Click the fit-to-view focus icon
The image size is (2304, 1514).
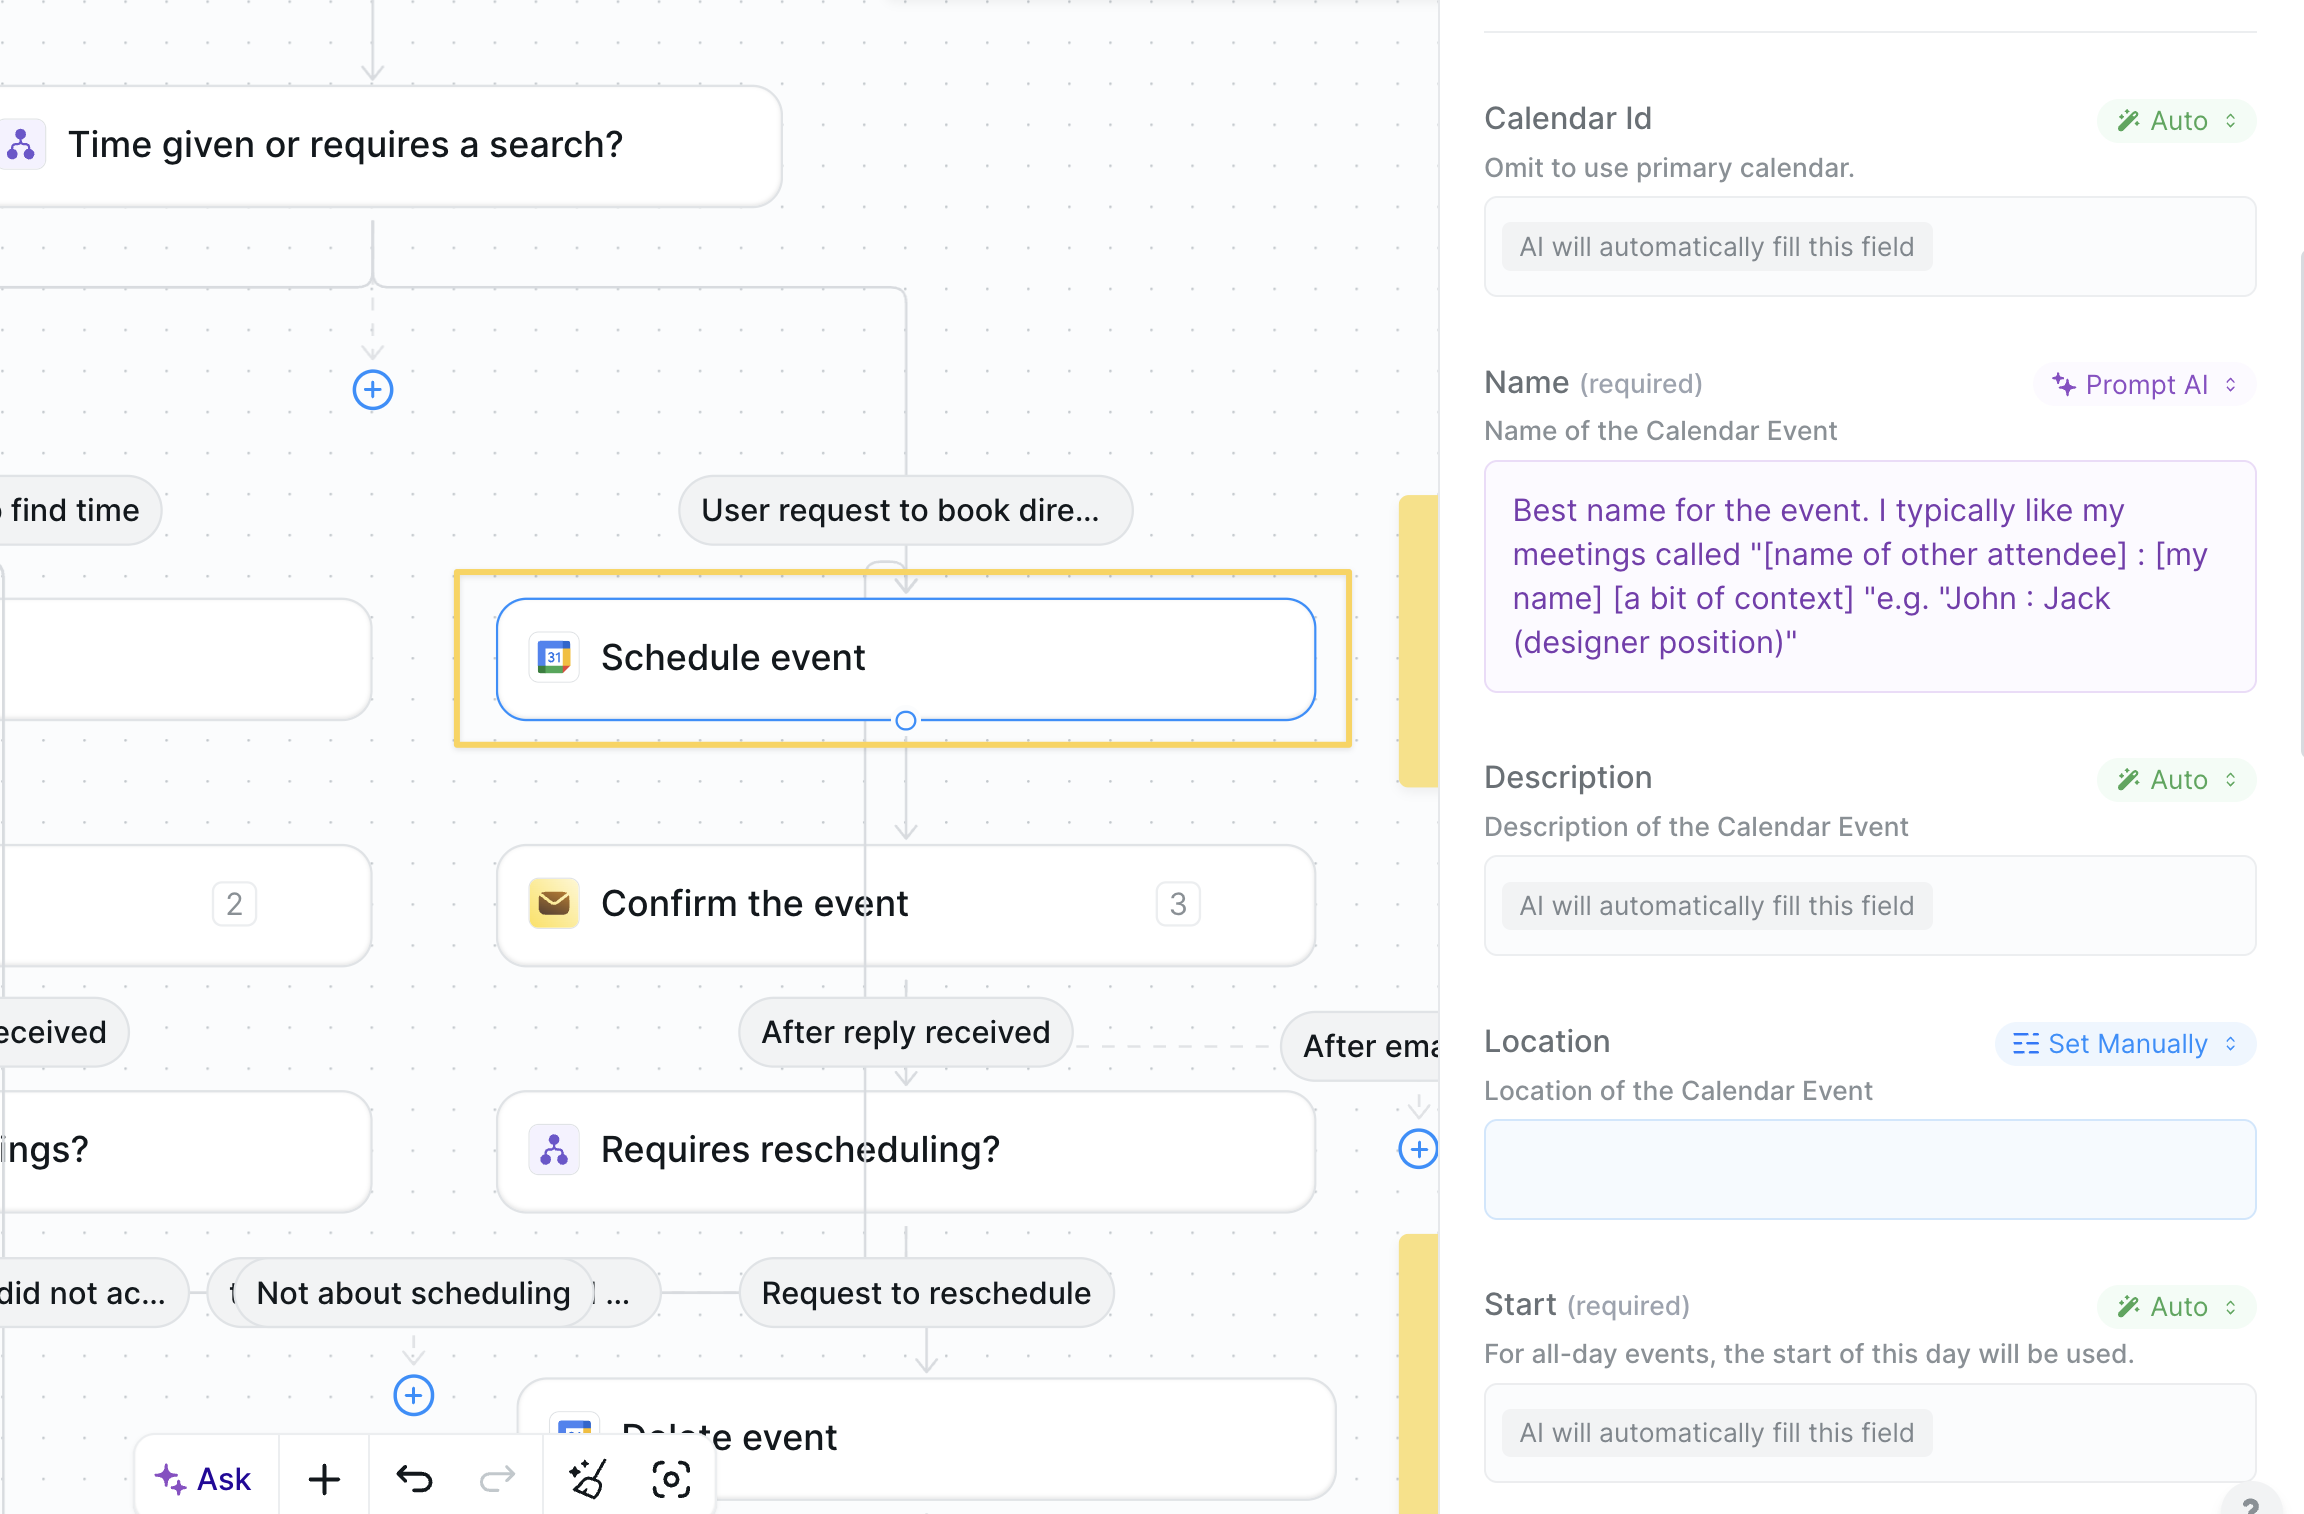click(x=671, y=1478)
